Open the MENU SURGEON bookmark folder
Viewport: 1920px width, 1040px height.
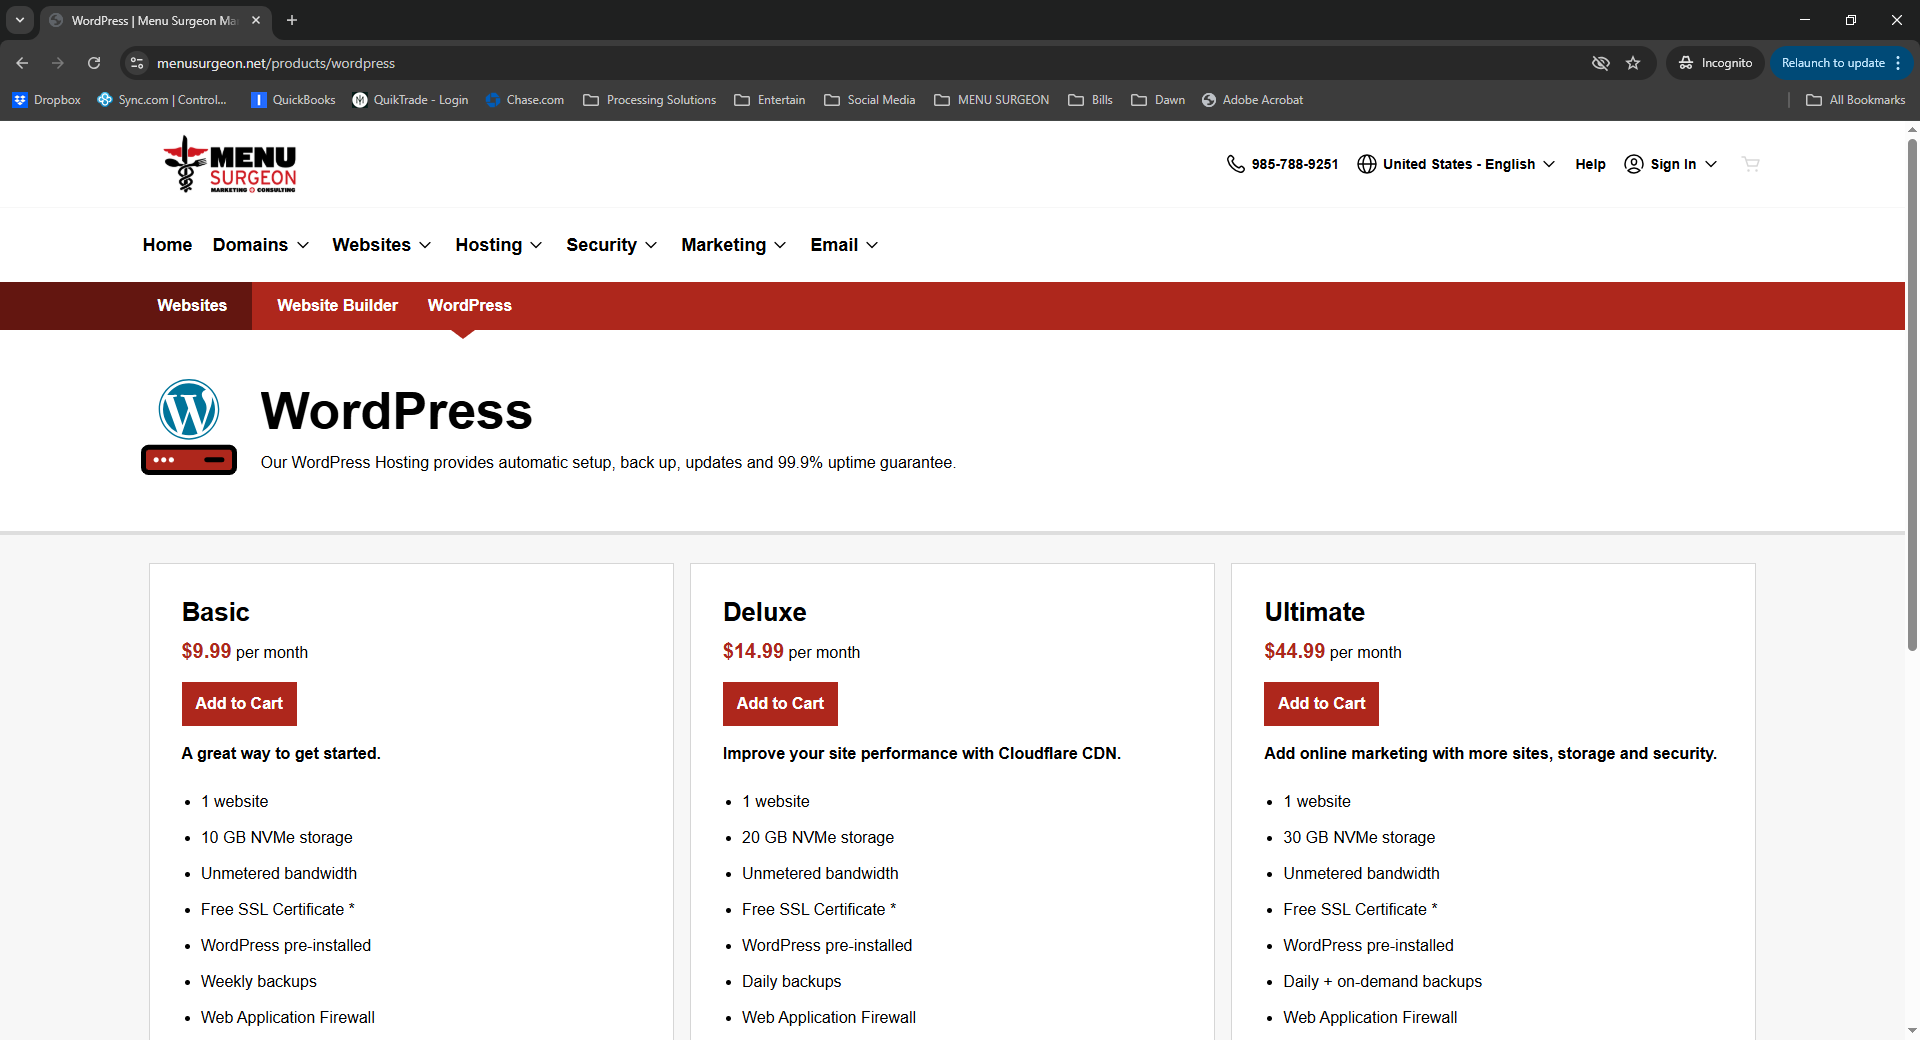991,100
